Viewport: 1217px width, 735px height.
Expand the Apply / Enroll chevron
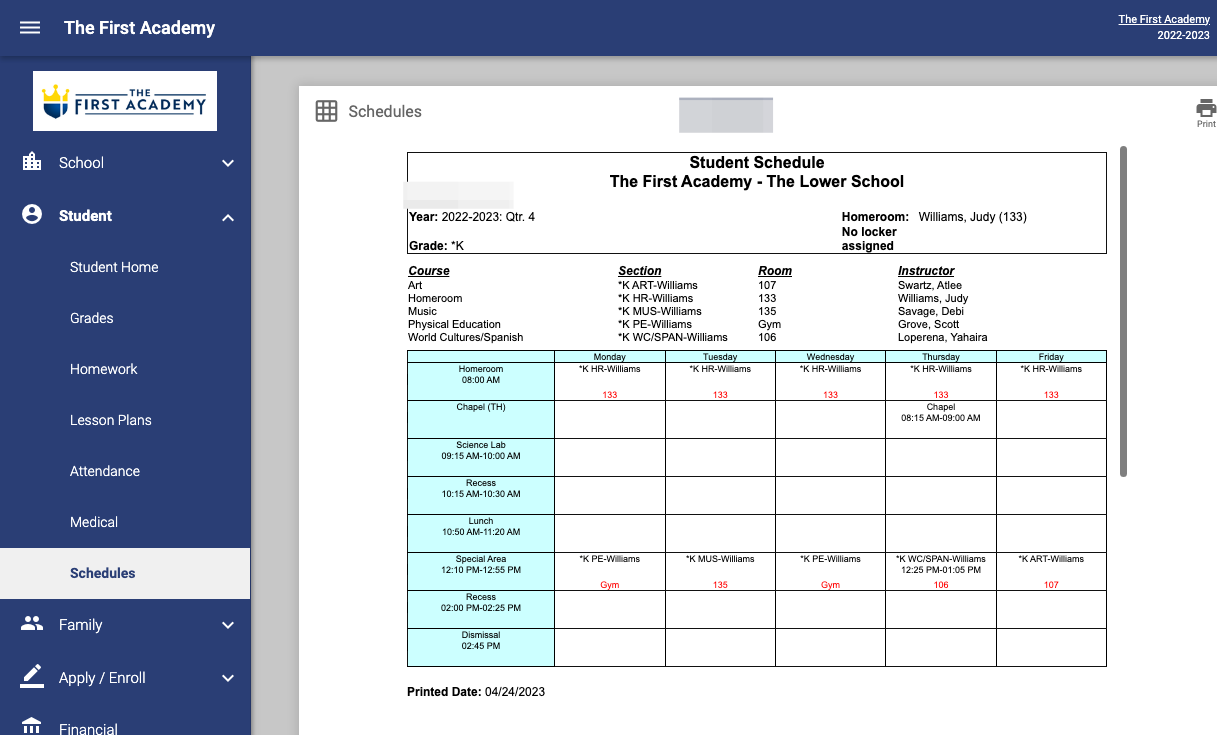228,678
